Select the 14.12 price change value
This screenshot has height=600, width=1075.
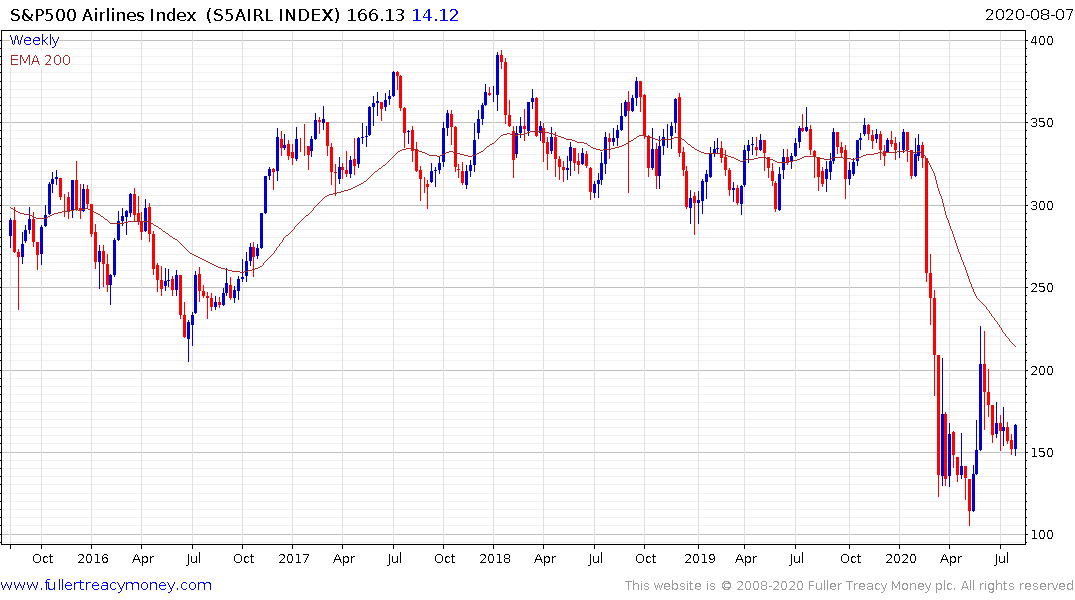[x=435, y=15]
